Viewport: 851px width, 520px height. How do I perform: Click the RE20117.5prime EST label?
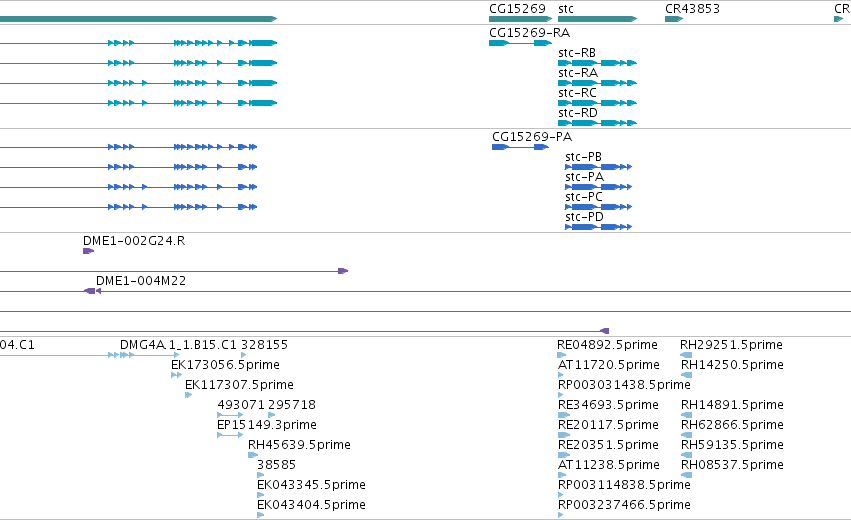point(608,425)
